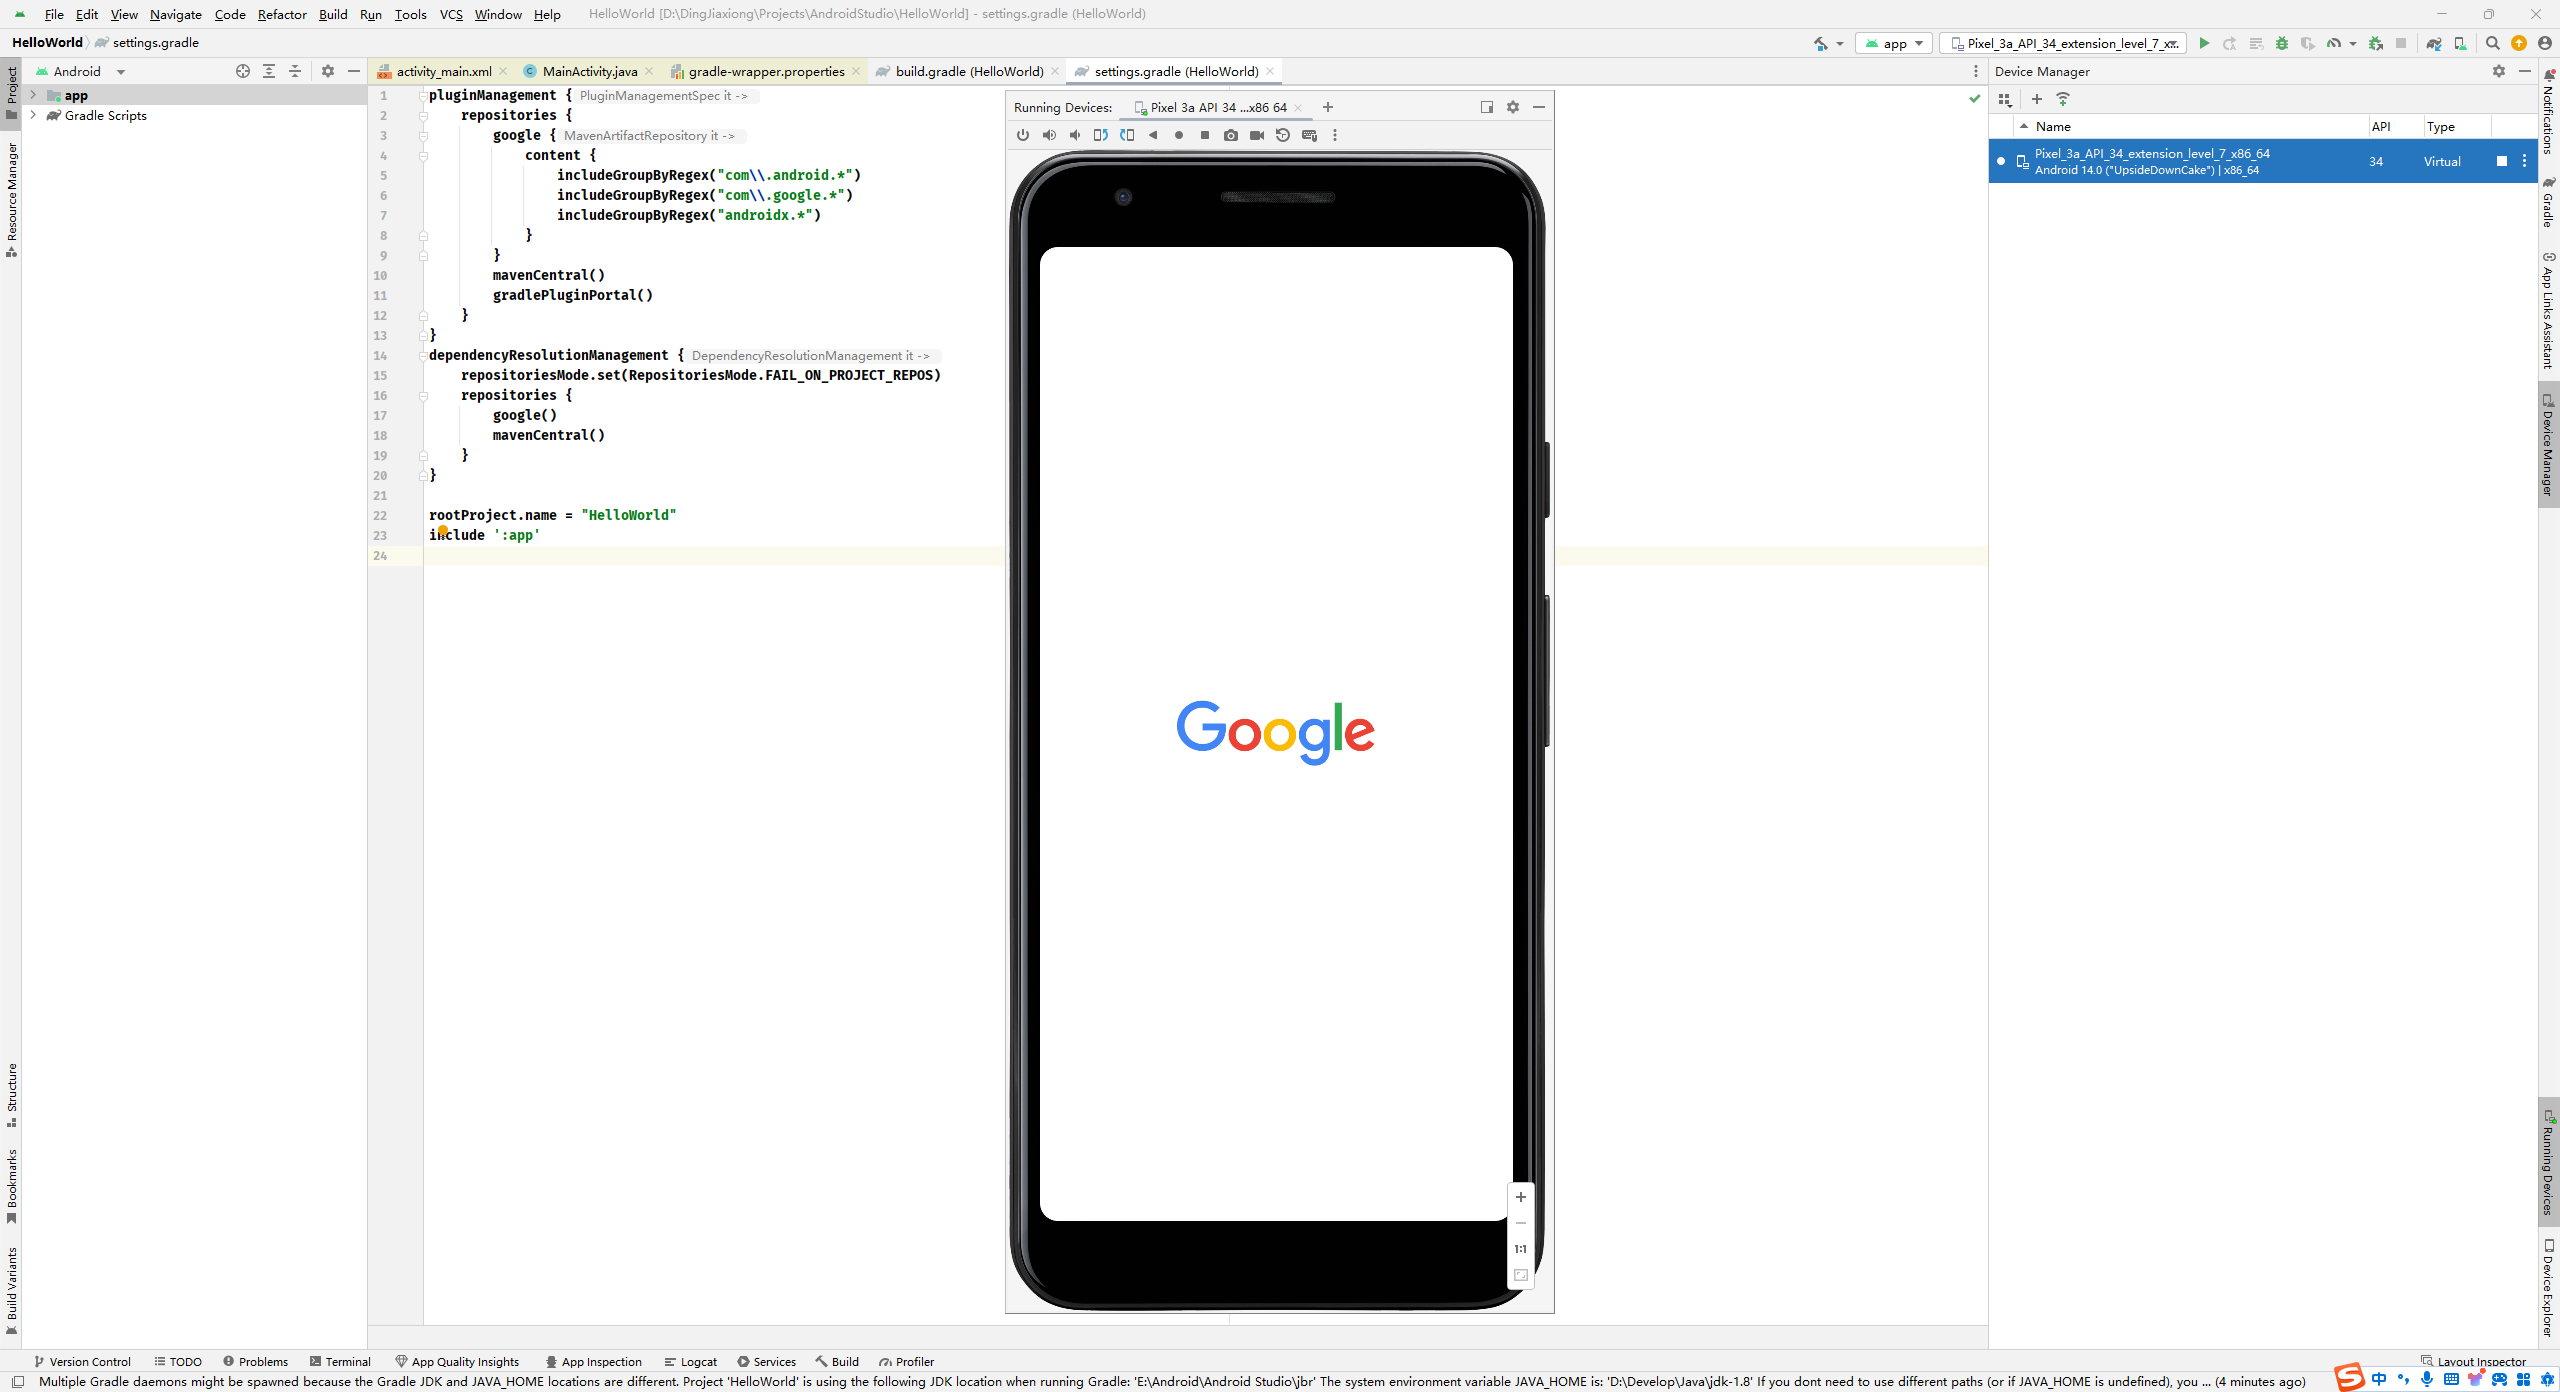This screenshot has width=2560, height=1392.
Task: Toggle the Structure tool window
Action: [11, 1095]
